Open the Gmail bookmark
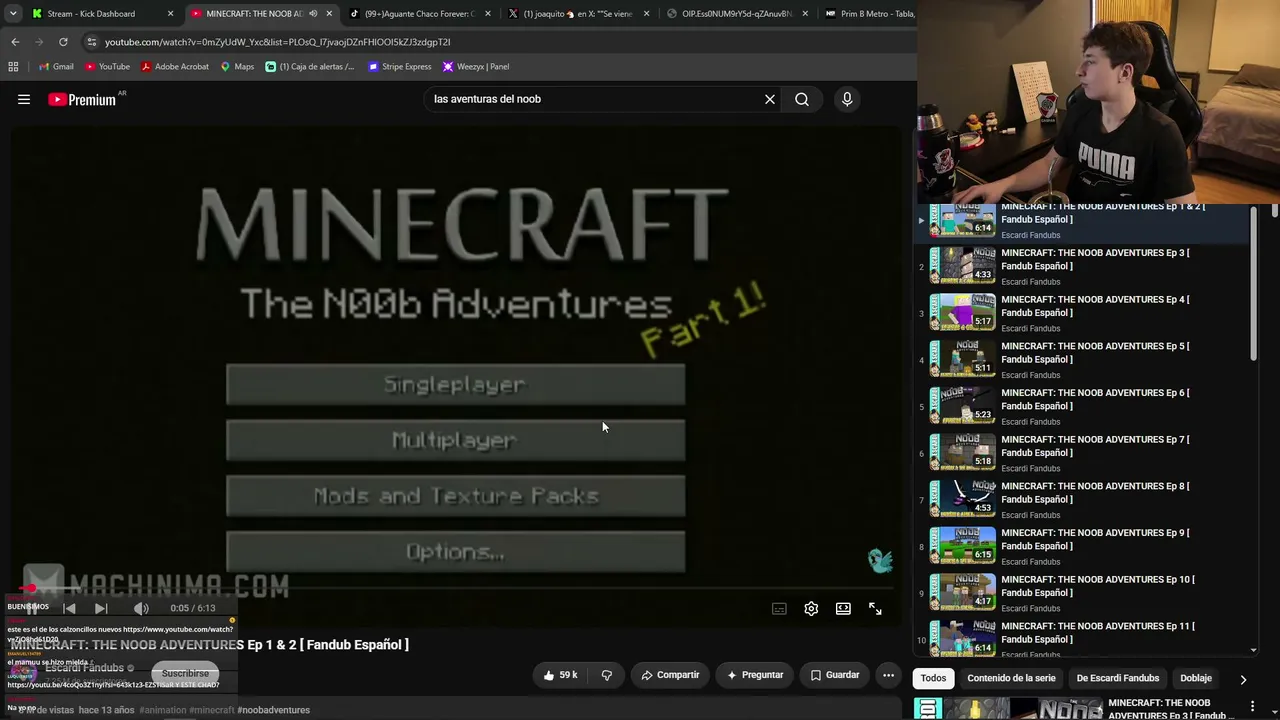This screenshot has height=720, width=1280. (x=56, y=67)
